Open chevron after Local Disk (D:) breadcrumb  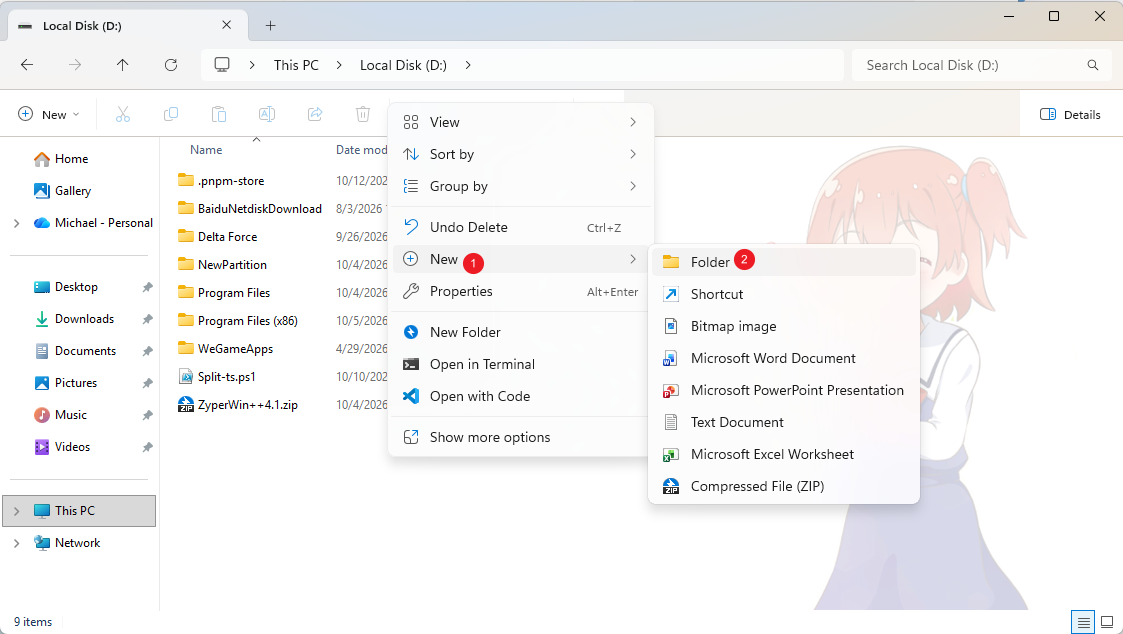pyautogui.click(x=468, y=65)
